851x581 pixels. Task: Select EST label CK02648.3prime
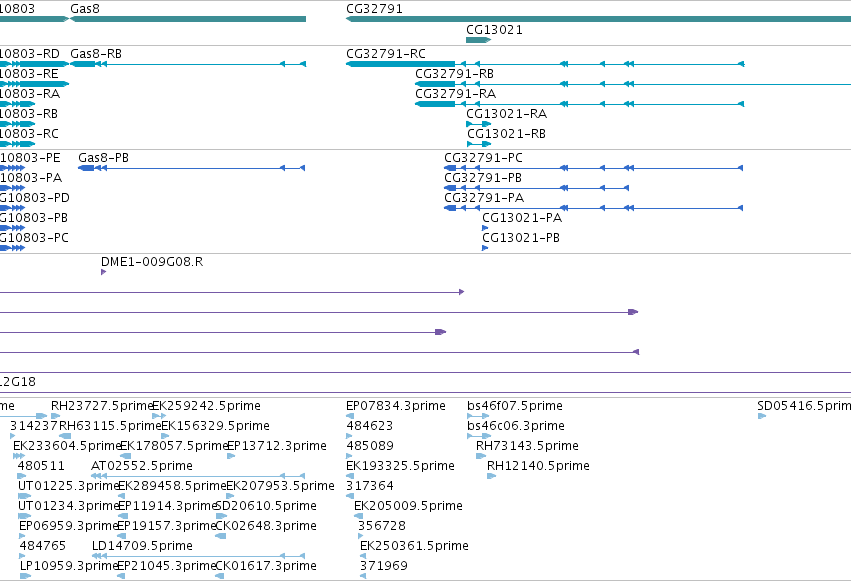[266, 526]
